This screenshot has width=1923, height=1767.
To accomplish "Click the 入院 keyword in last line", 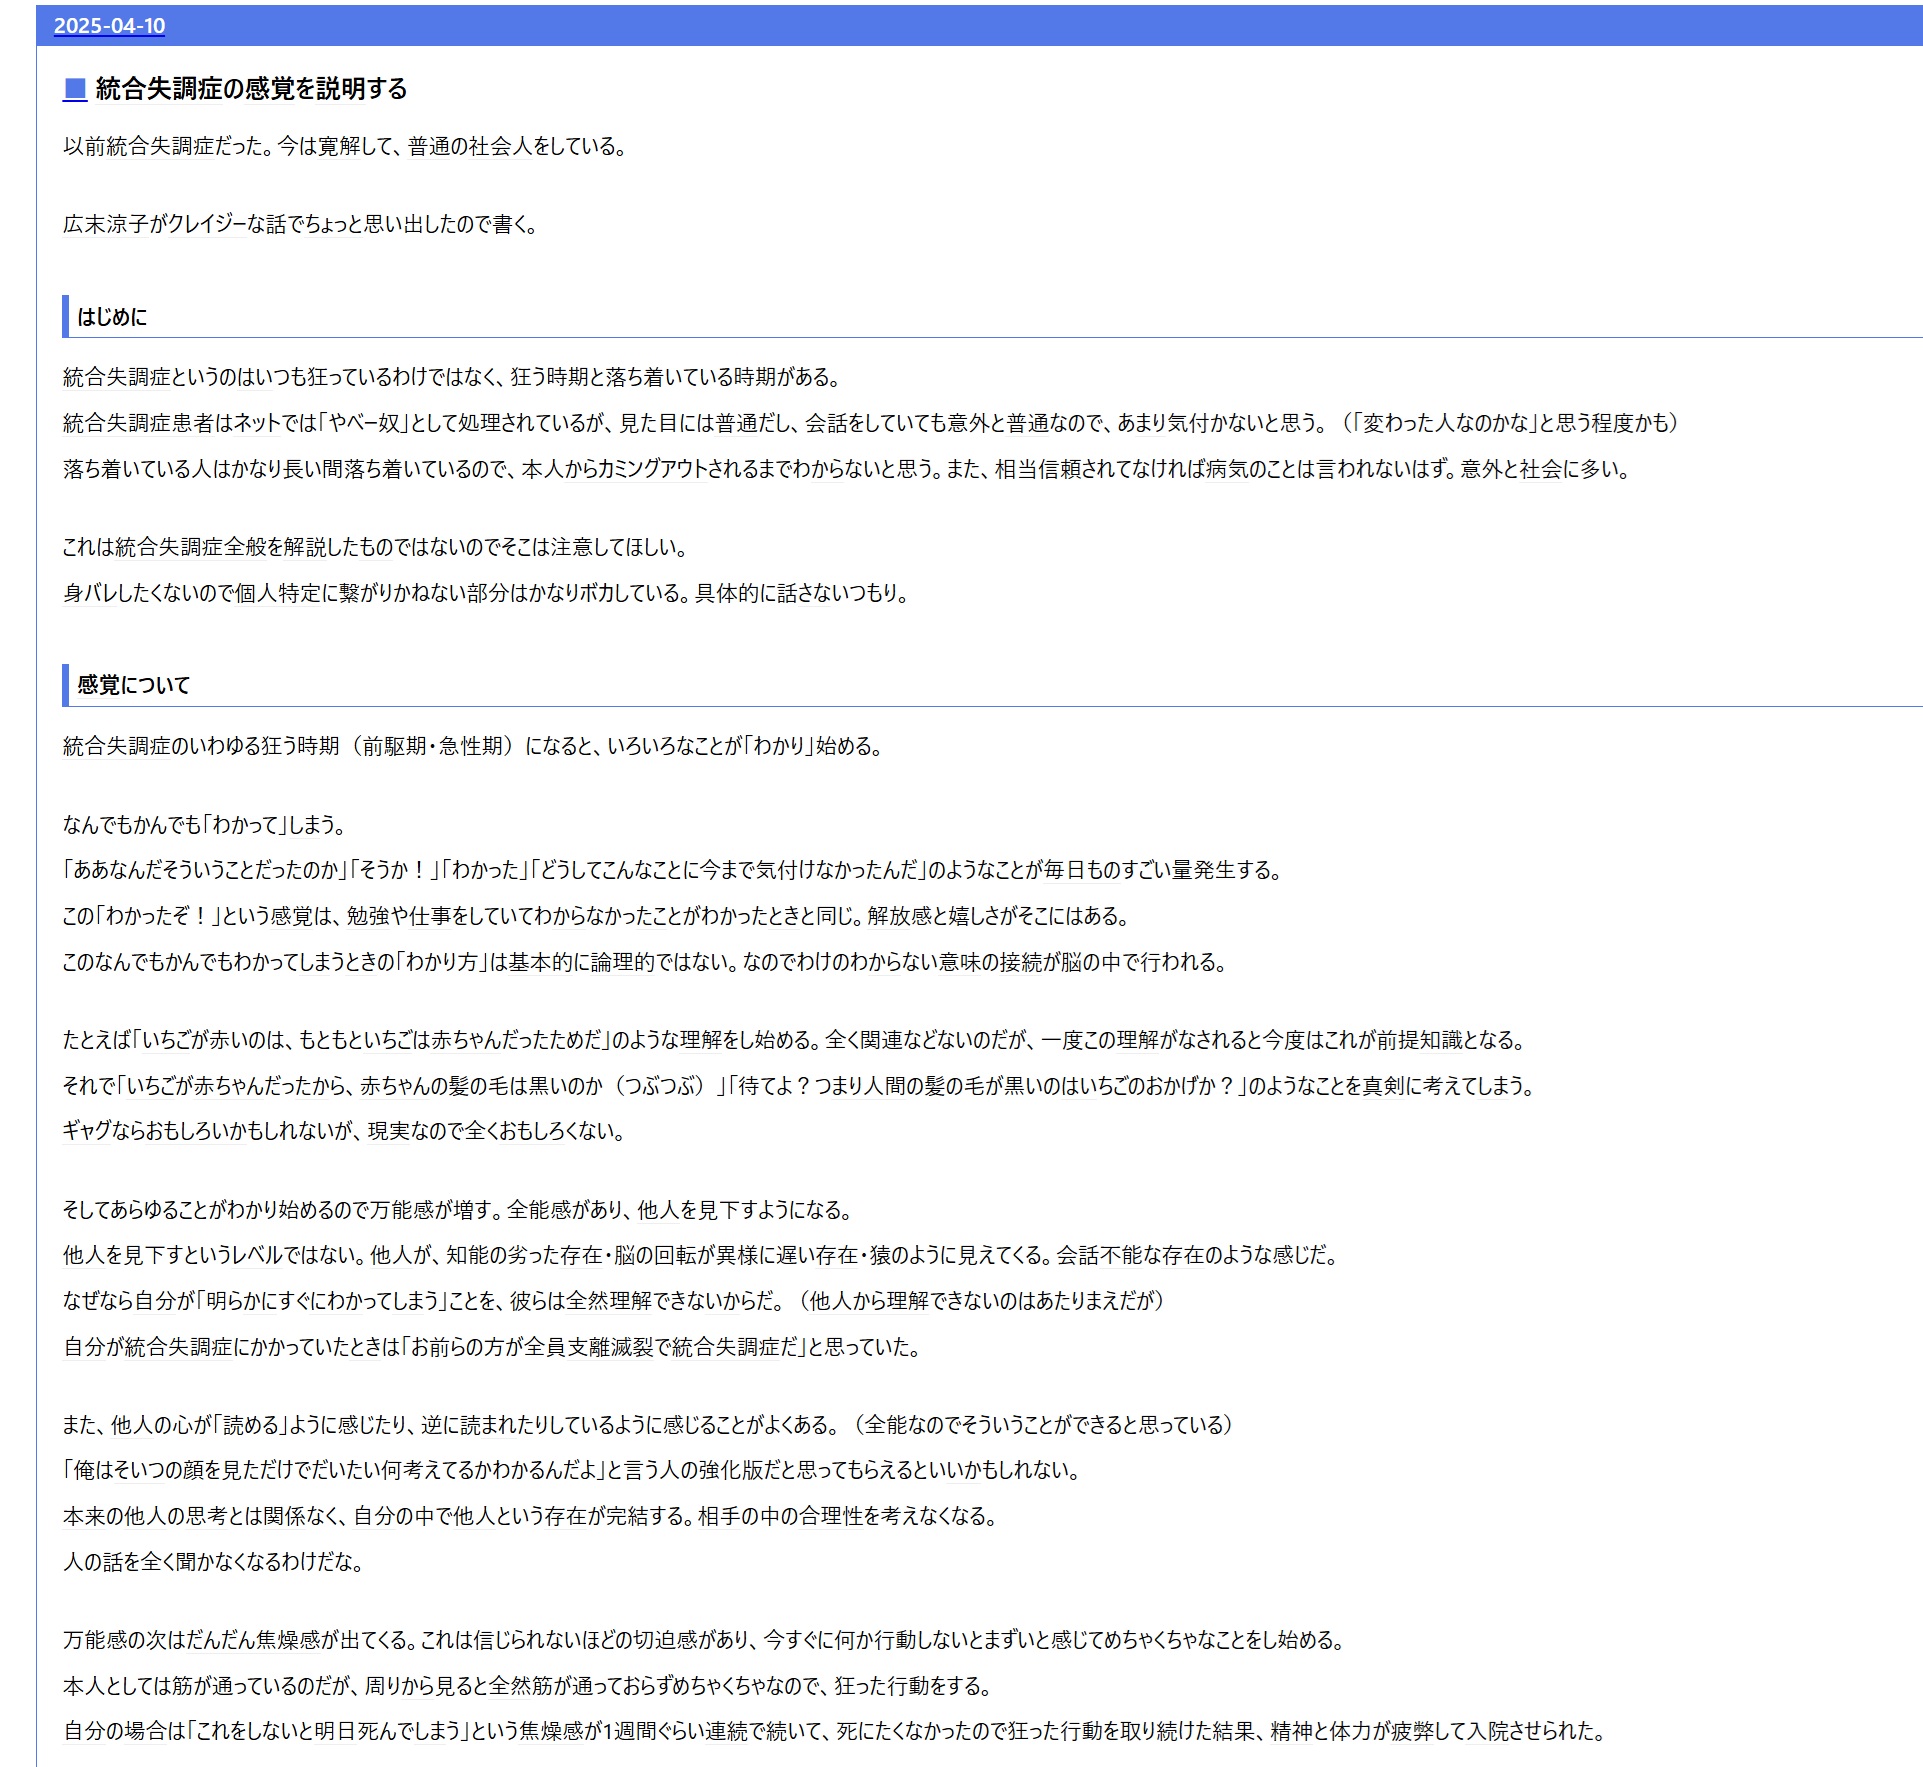I will pos(1487,1731).
